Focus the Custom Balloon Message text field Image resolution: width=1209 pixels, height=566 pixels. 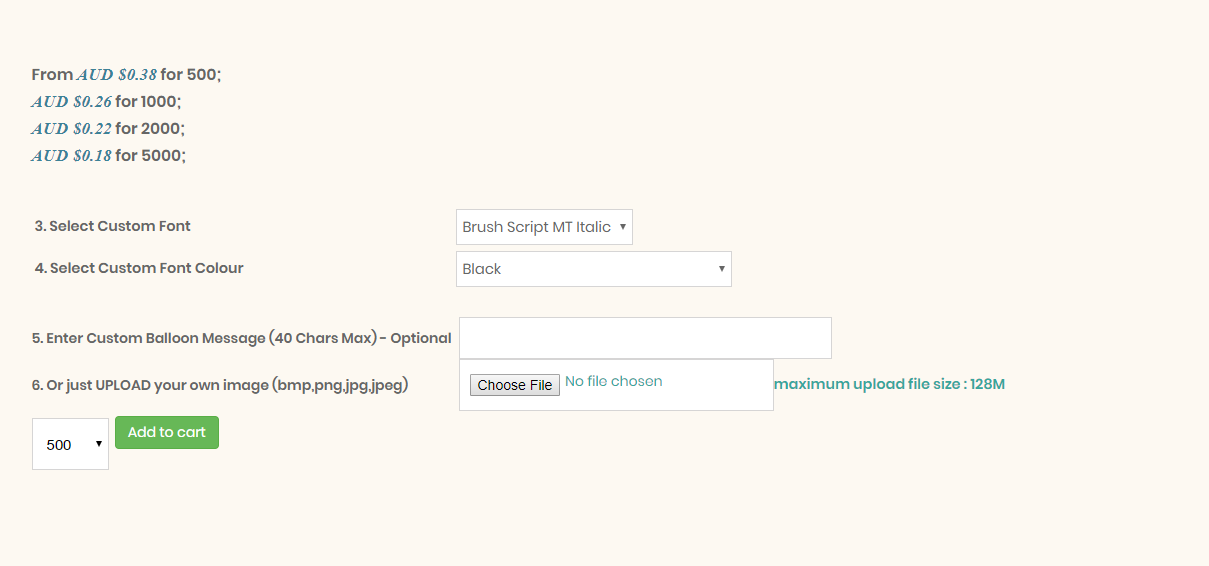click(645, 338)
